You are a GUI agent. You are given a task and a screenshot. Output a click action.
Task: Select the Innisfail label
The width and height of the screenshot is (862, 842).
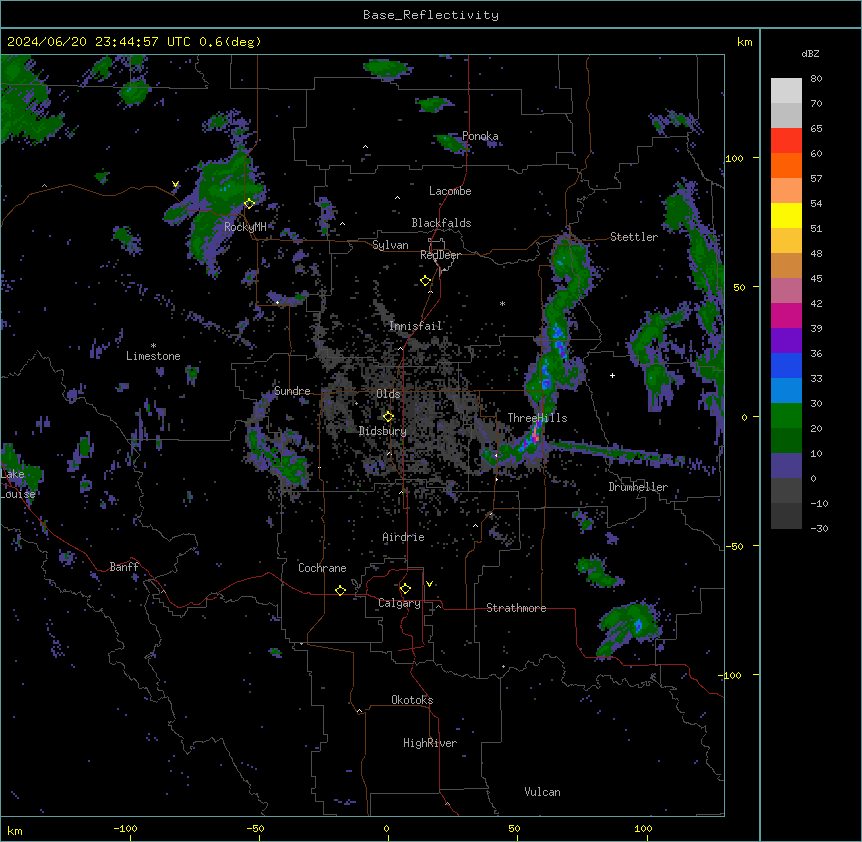pos(415,326)
